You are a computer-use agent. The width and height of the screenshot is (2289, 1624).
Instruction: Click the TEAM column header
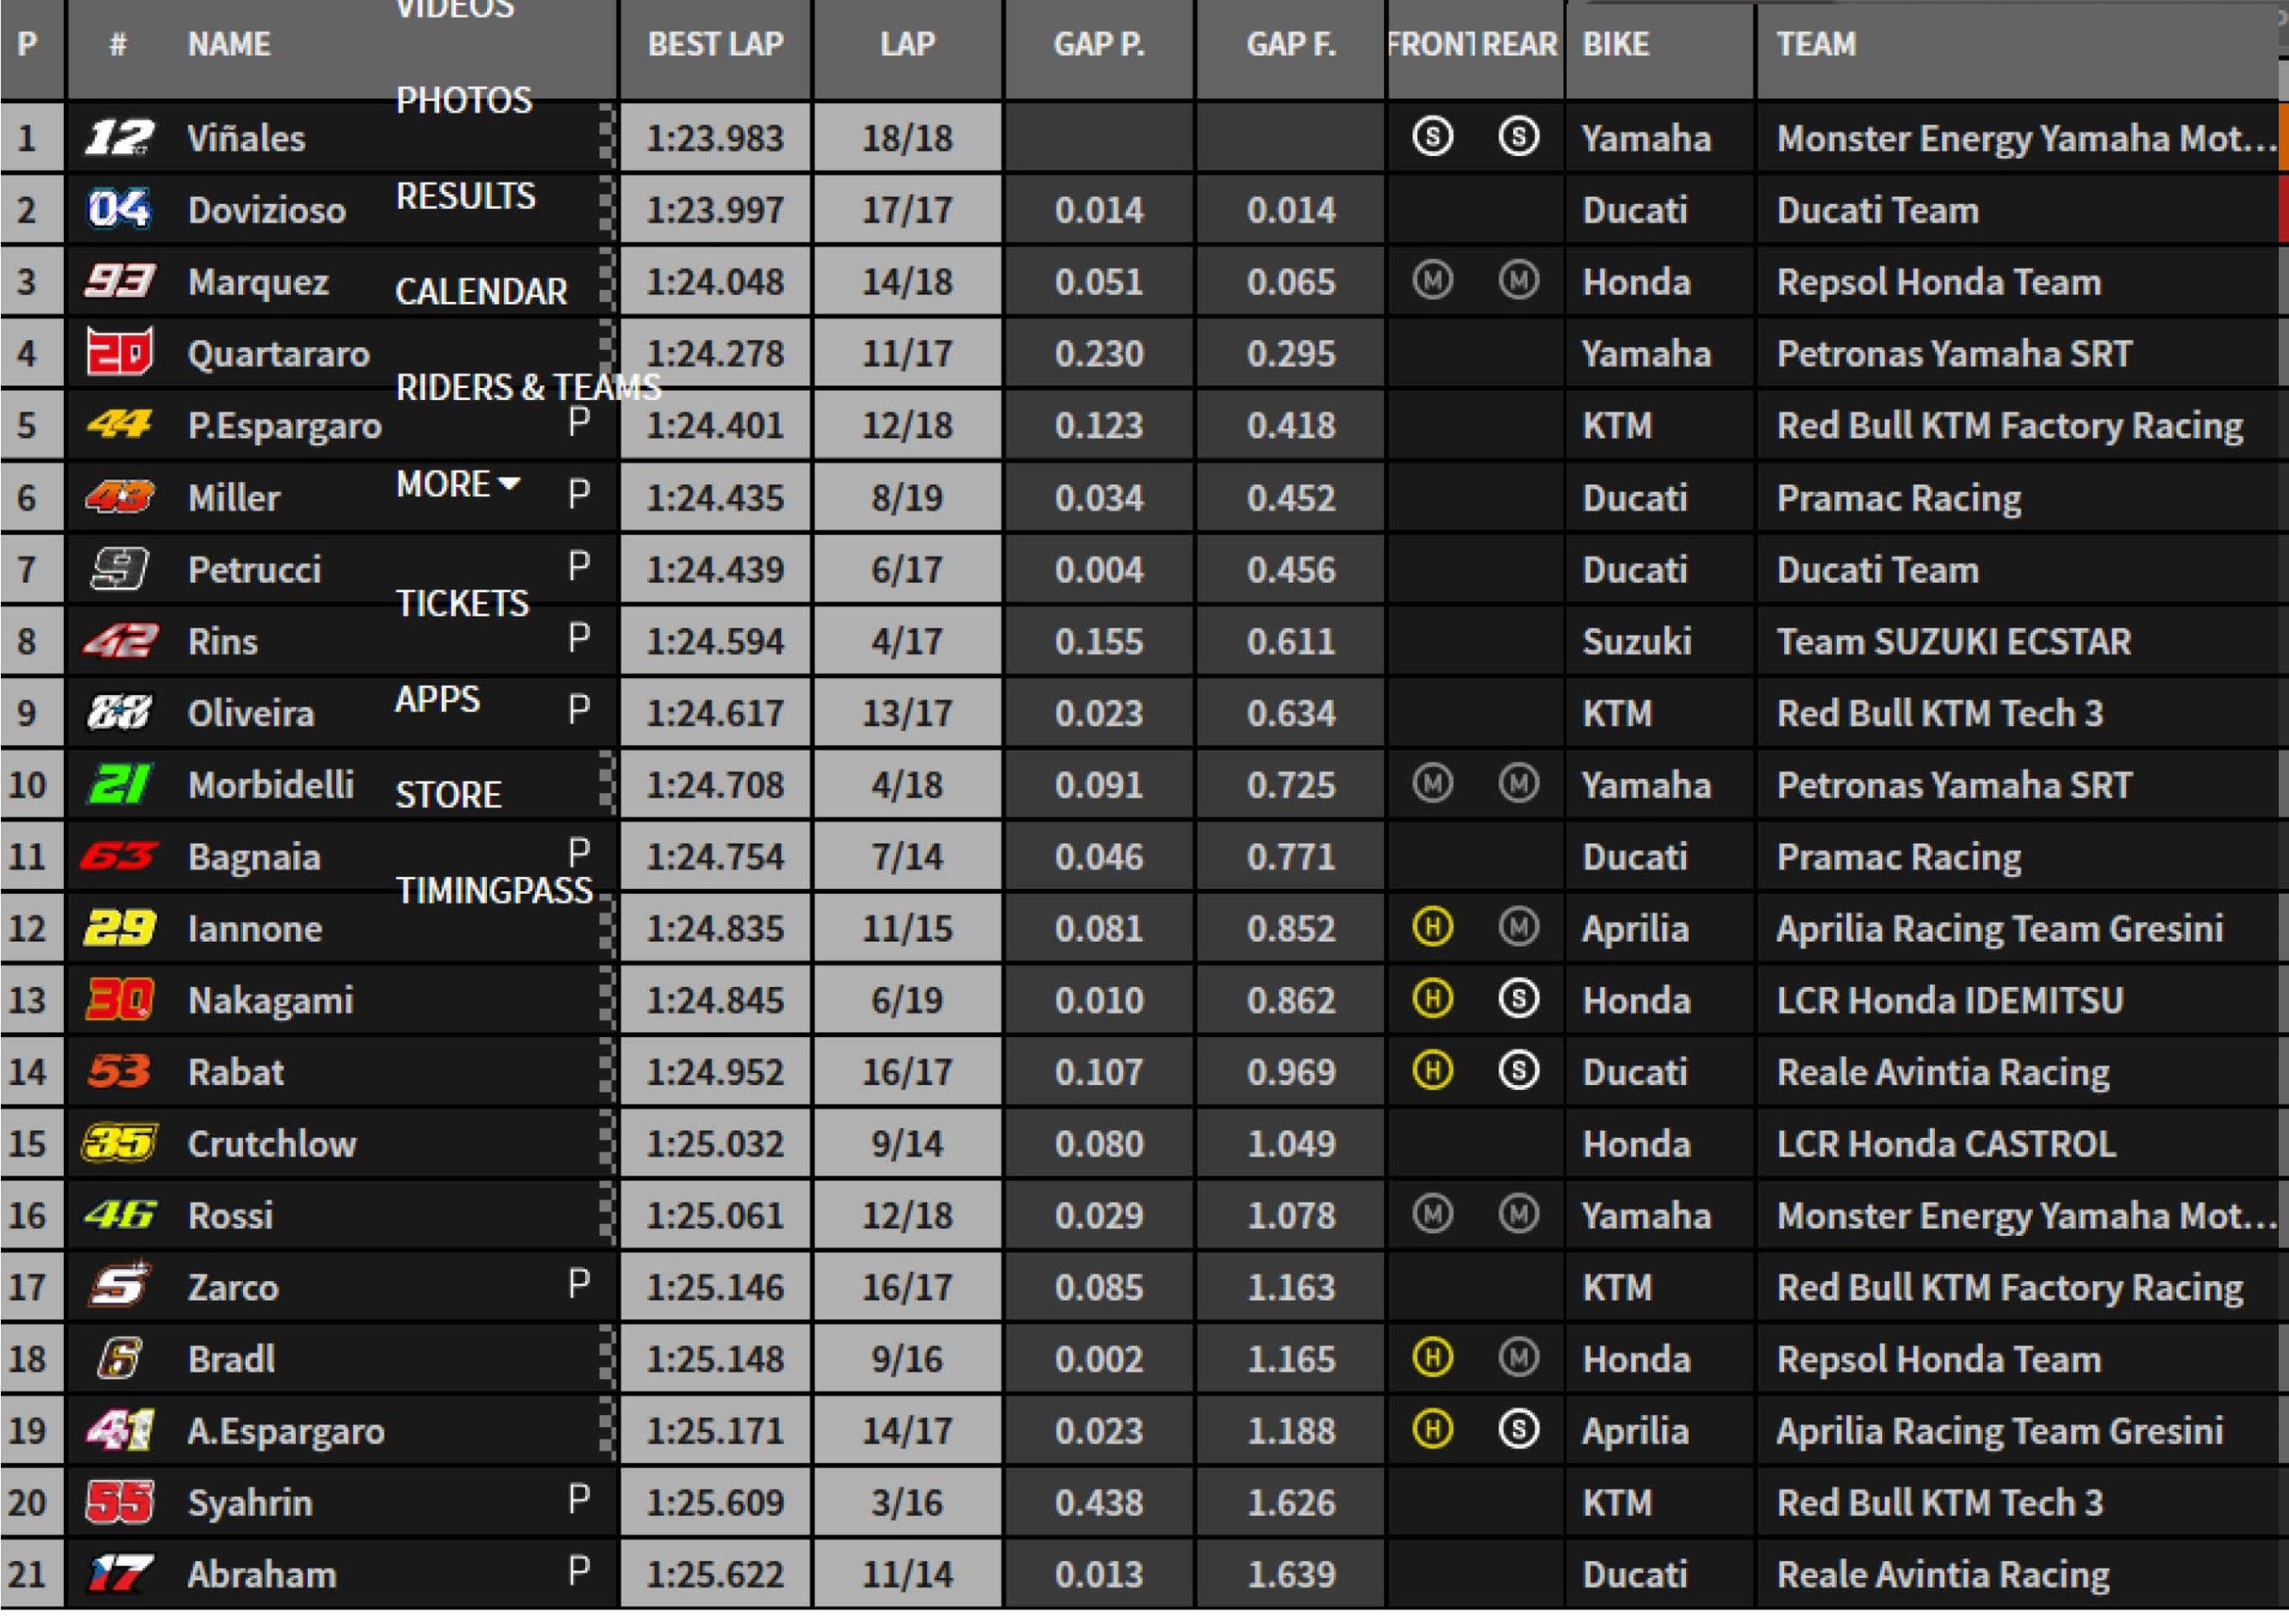pos(1816,45)
